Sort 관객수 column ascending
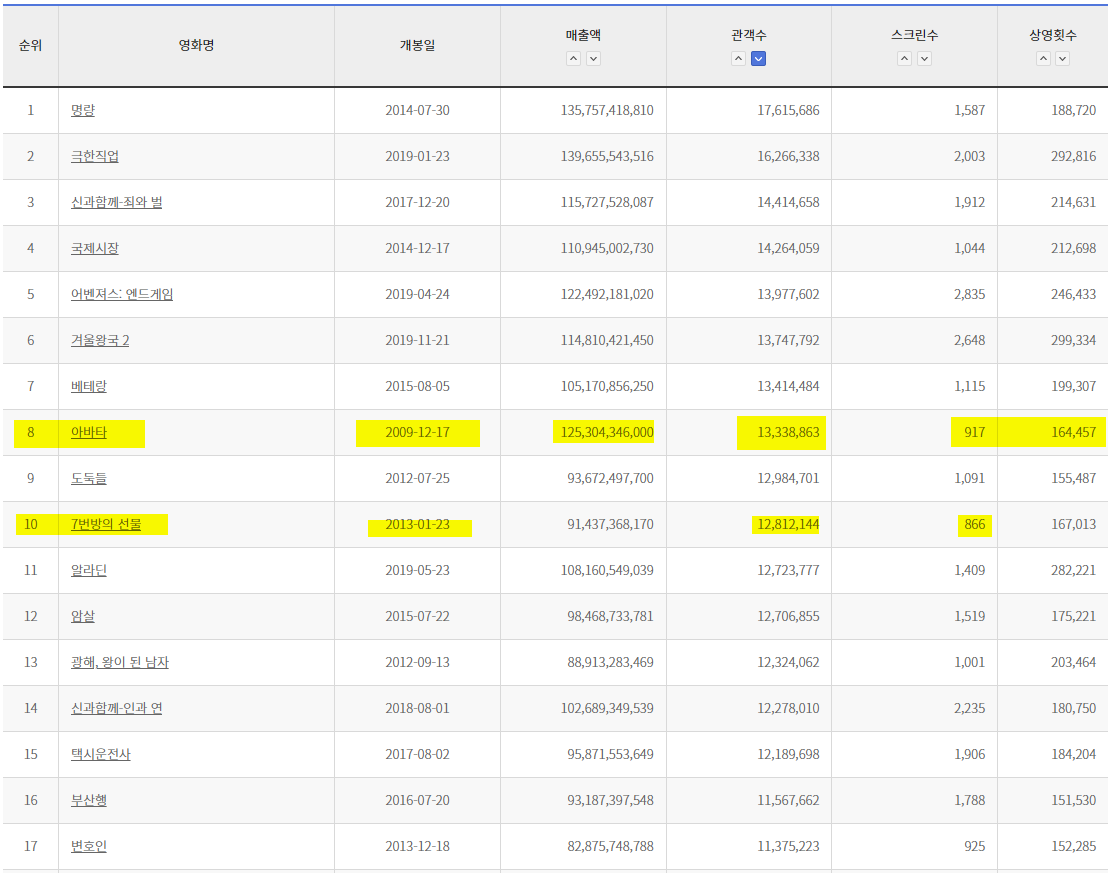1111x873 pixels. point(738,59)
